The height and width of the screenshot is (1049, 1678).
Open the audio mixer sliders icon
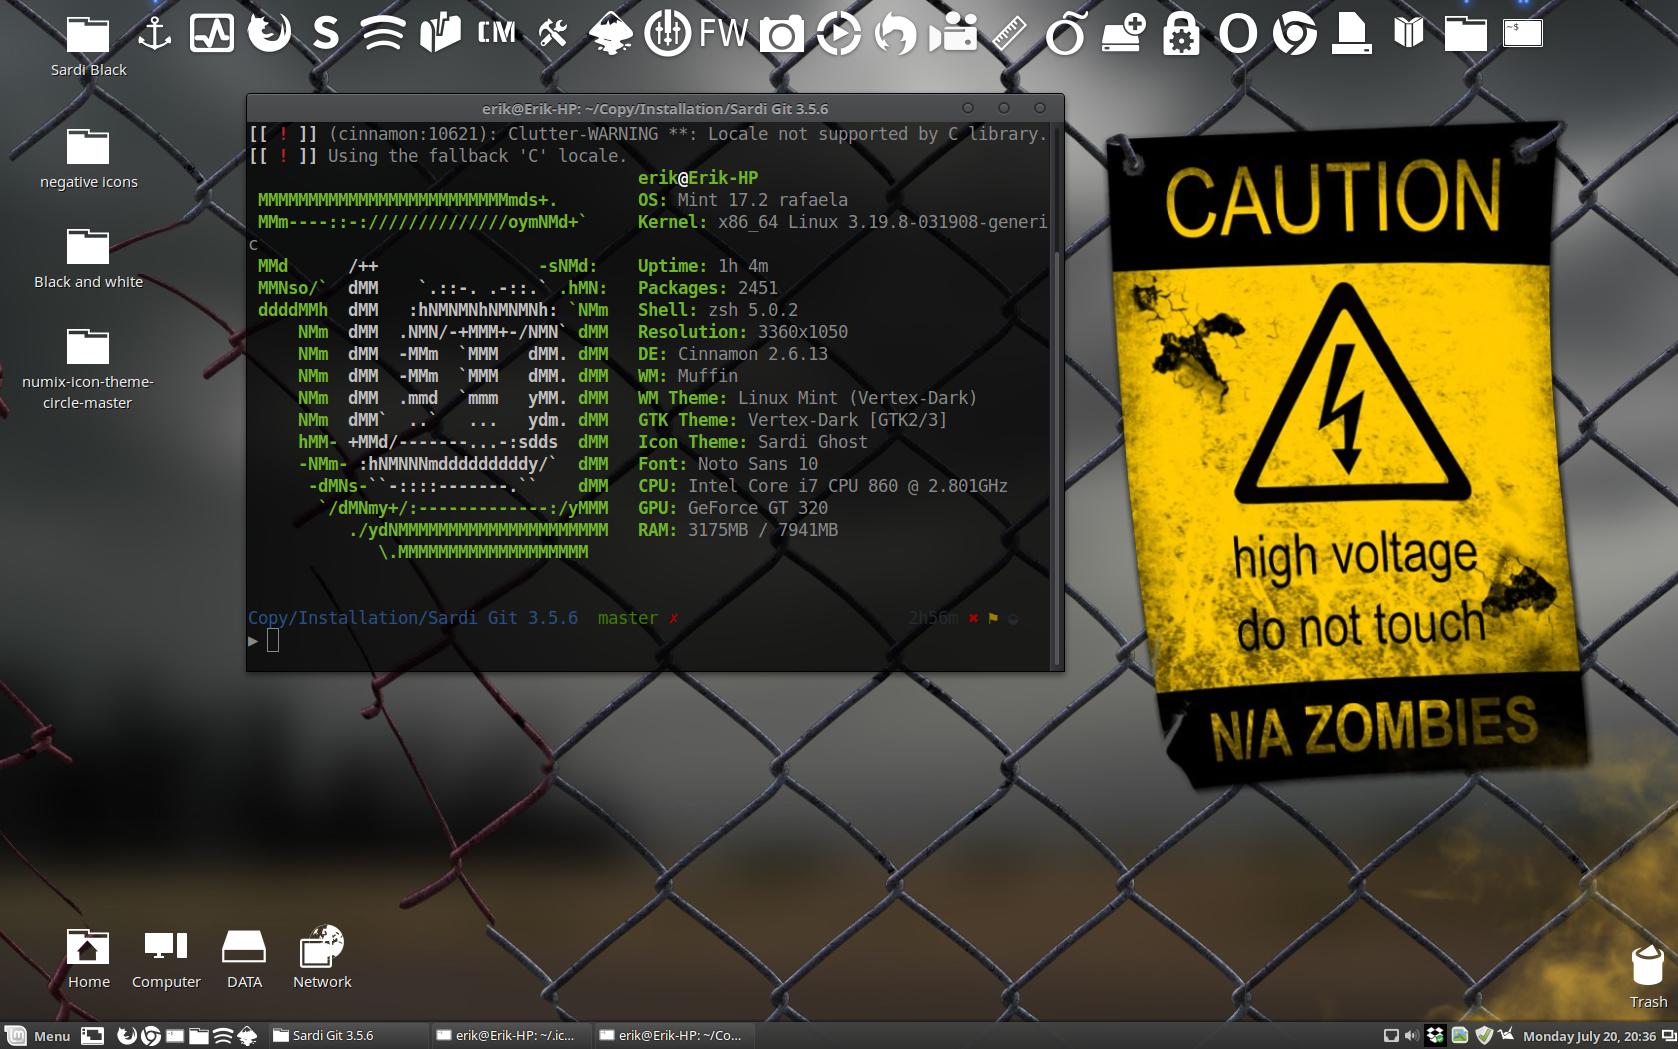click(x=667, y=34)
